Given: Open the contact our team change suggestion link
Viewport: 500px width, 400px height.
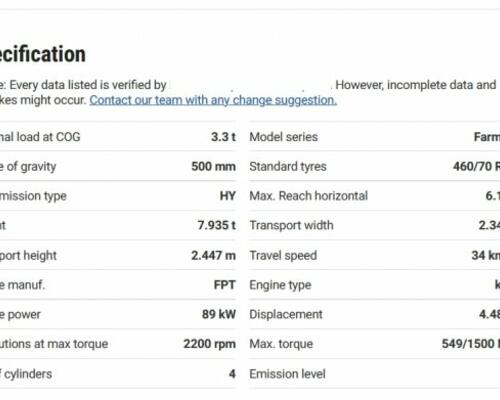Looking at the screenshot, I should coord(213,100).
